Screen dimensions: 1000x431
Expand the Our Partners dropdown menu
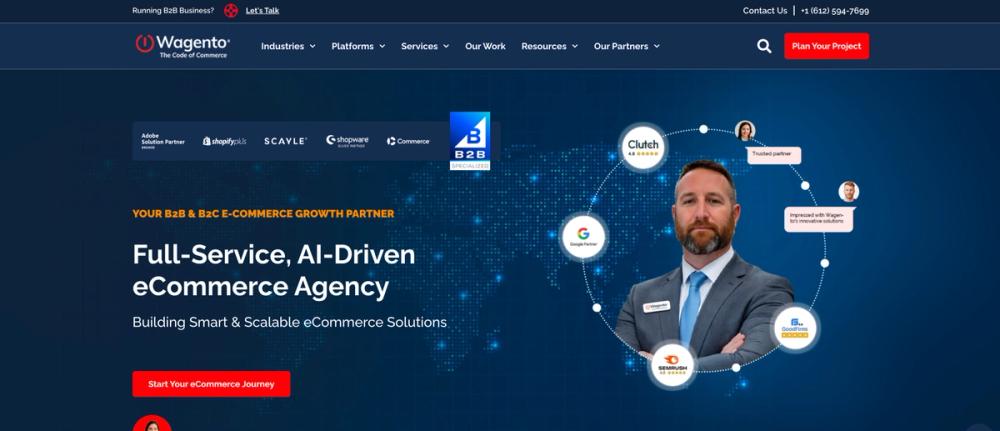[627, 46]
